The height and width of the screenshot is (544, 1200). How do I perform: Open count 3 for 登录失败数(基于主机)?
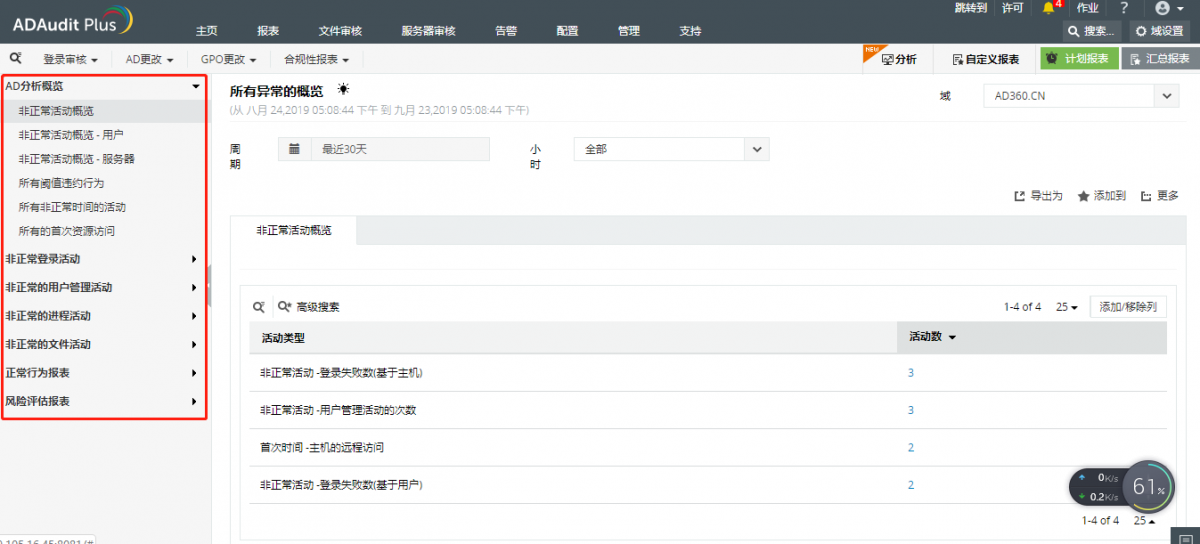pyautogui.click(x=911, y=373)
